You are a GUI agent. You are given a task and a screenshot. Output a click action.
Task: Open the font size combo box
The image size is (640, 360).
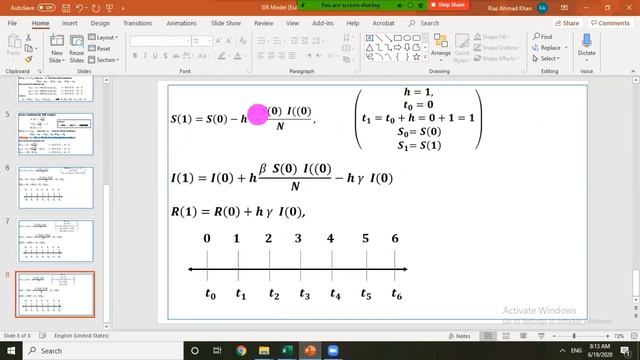202,41
